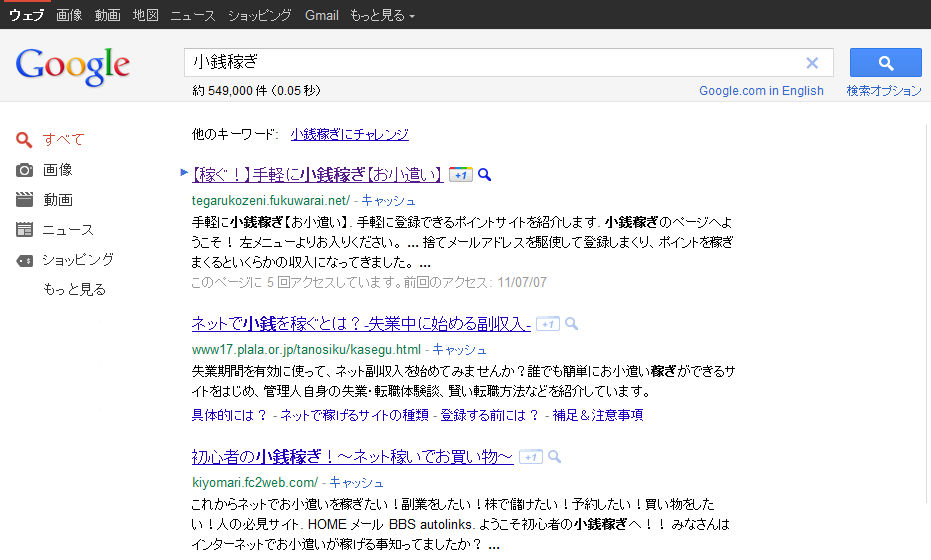
Task: Click the page vertical scrollbar
Action: point(927,313)
